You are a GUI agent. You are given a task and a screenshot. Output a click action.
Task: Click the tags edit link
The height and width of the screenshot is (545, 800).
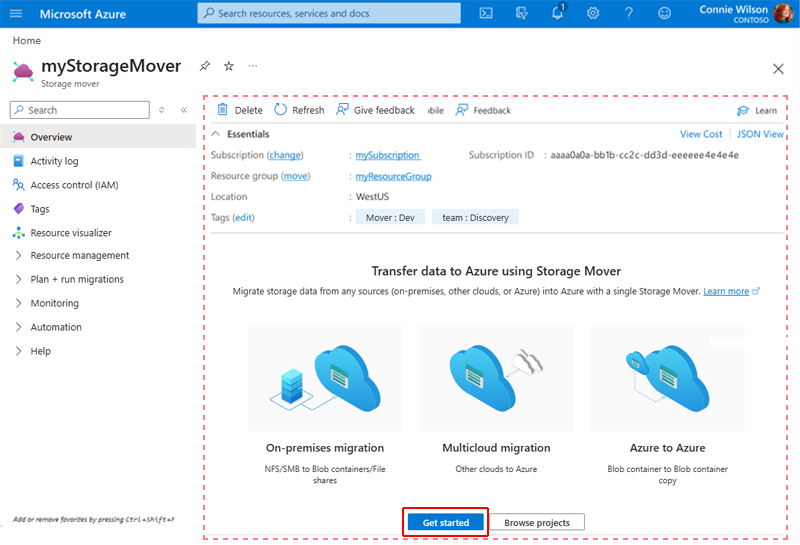point(243,217)
